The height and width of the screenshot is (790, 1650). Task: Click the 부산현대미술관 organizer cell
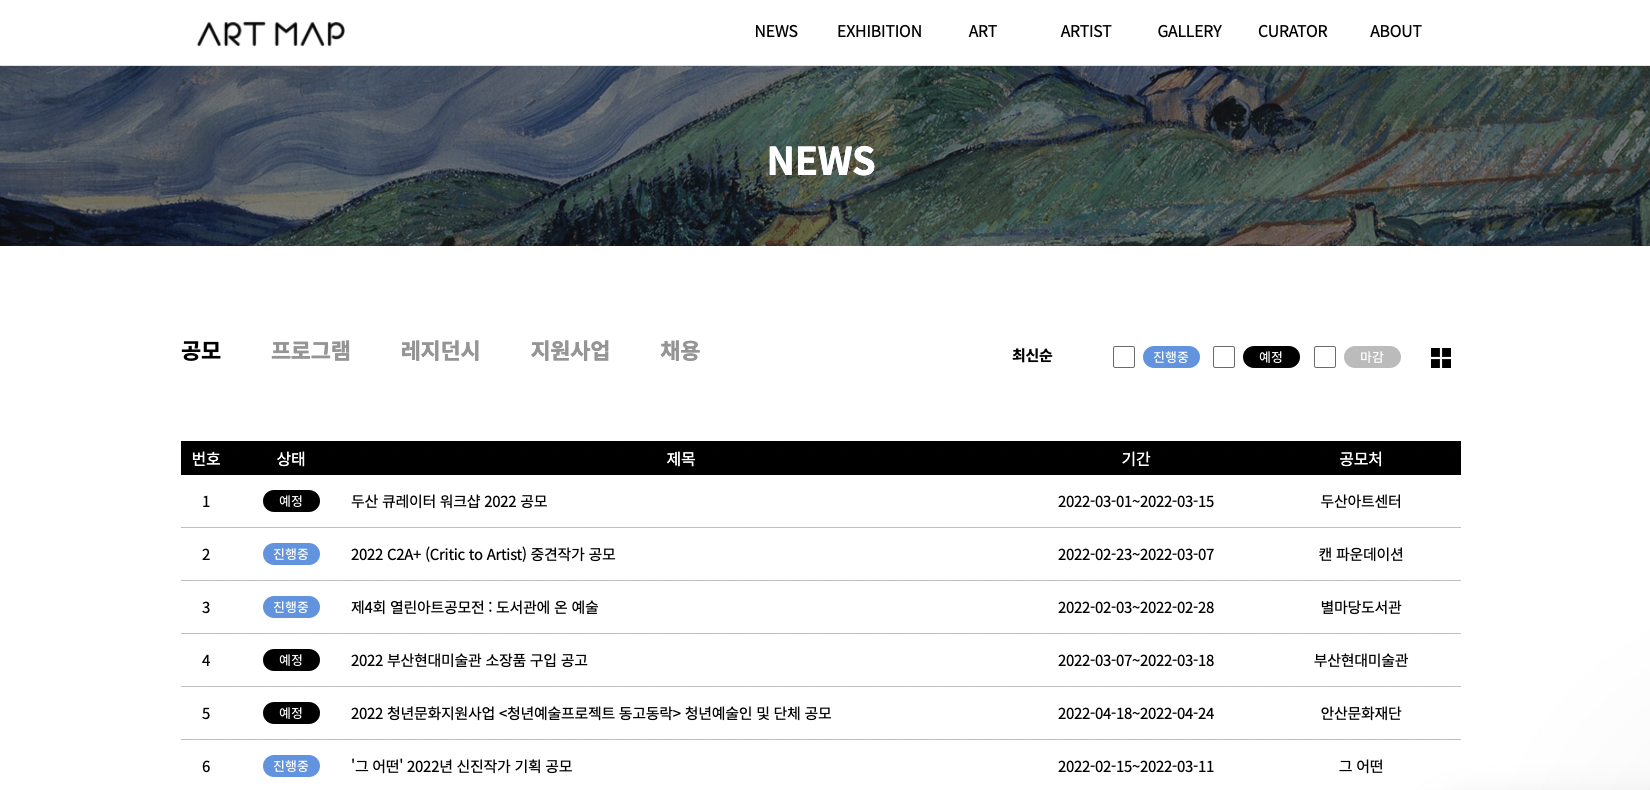[1361, 660]
